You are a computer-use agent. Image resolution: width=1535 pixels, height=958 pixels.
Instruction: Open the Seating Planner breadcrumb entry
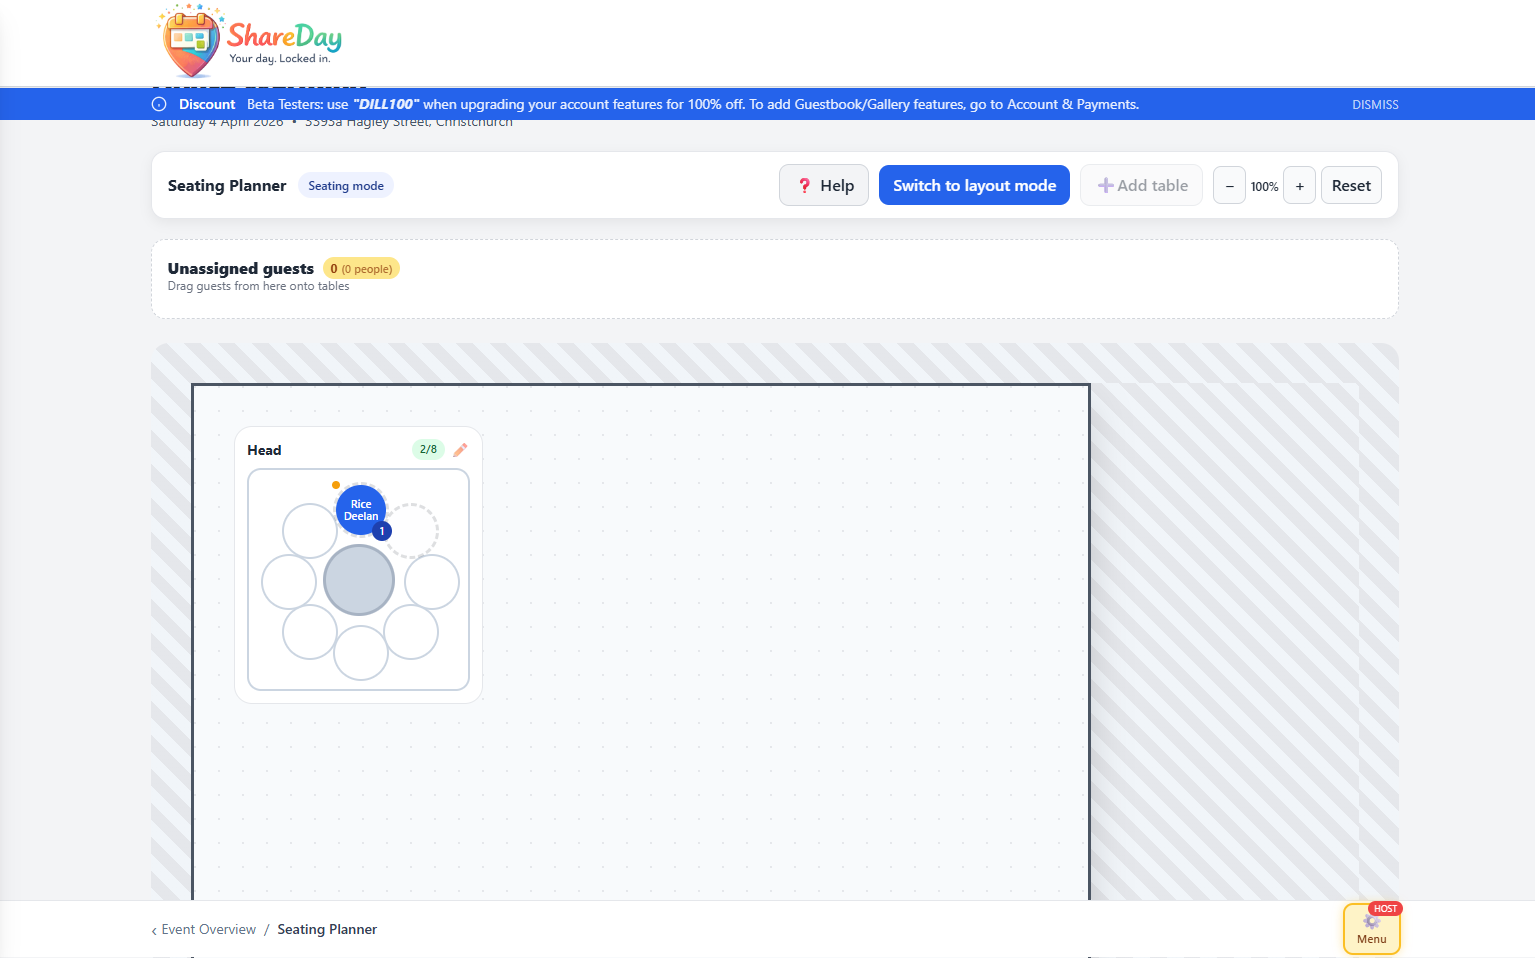click(327, 929)
